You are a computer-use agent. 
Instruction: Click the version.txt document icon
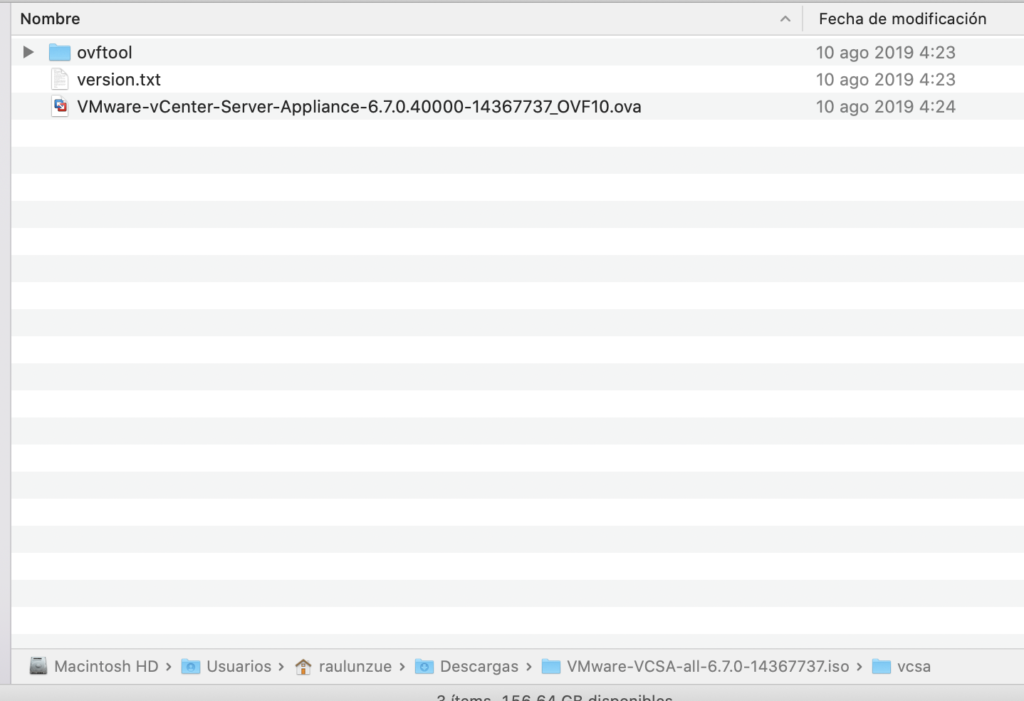point(60,79)
